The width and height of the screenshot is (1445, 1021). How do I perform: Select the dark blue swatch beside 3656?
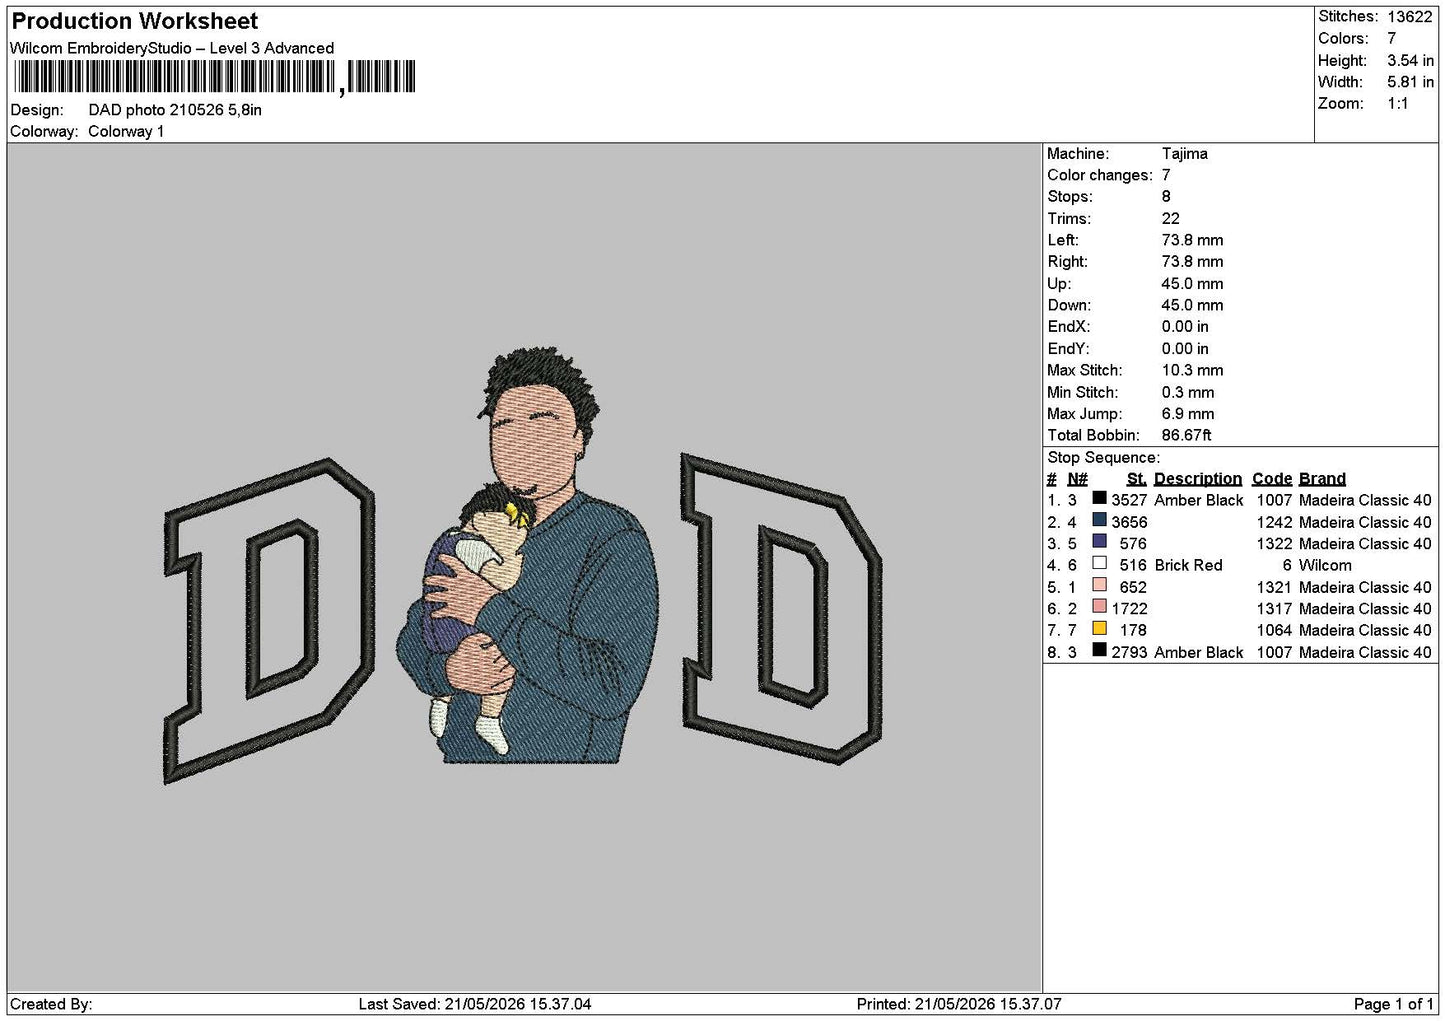click(x=1099, y=520)
